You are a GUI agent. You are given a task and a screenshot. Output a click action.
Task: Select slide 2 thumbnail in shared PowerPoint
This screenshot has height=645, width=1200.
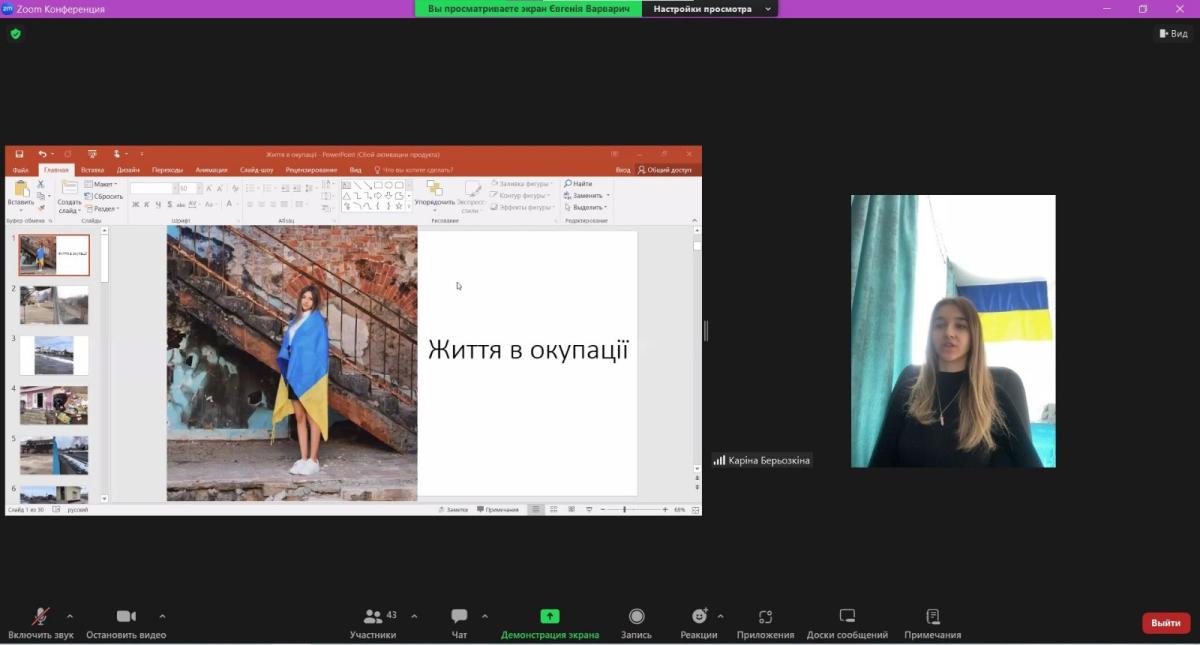[54, 305]
